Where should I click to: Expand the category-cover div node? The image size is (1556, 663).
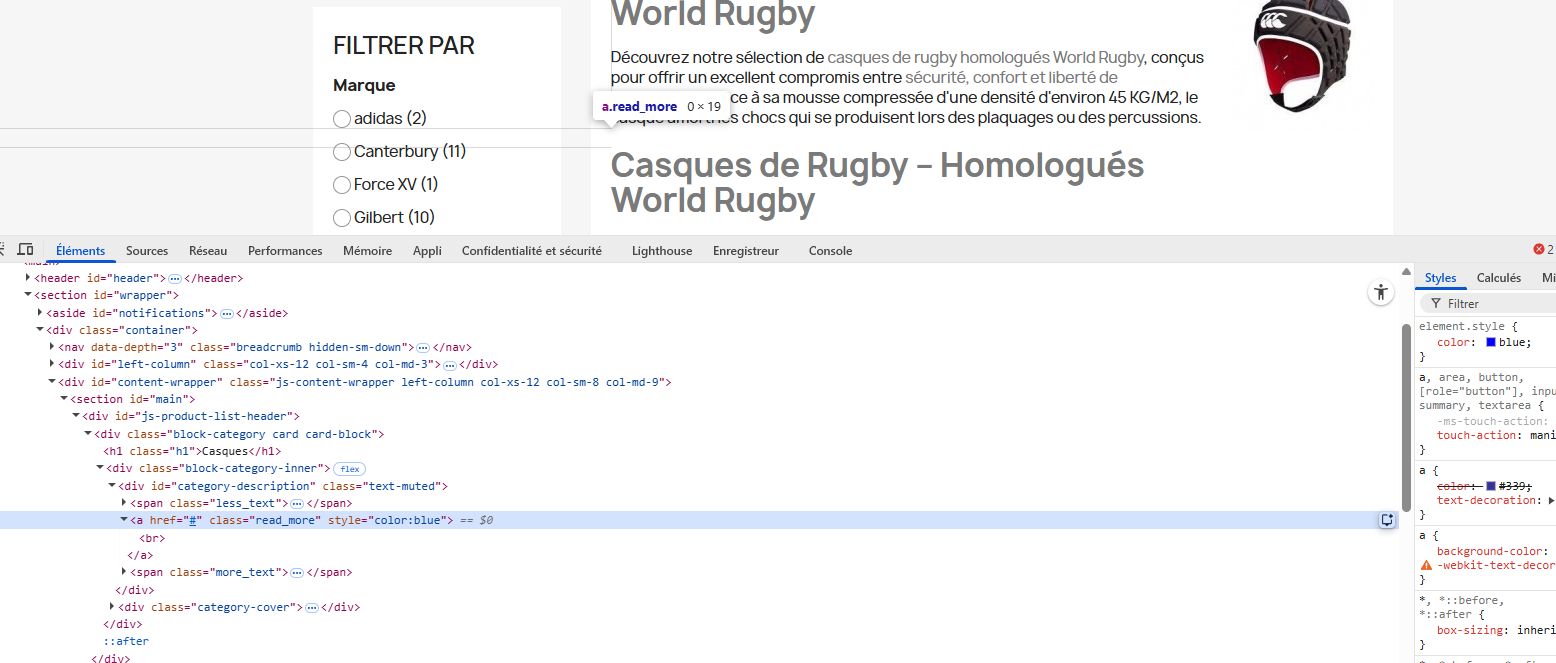(112, 607)
